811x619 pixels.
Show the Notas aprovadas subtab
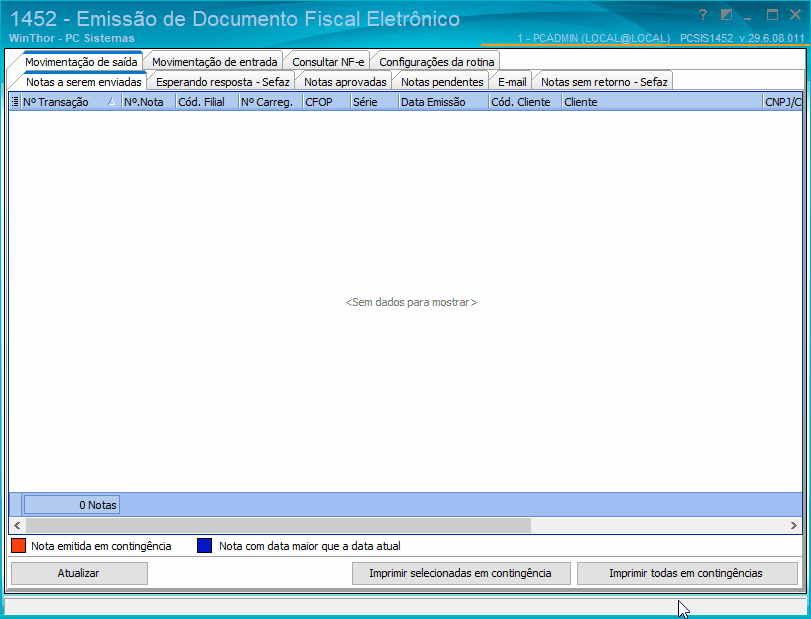pos(345,82)
